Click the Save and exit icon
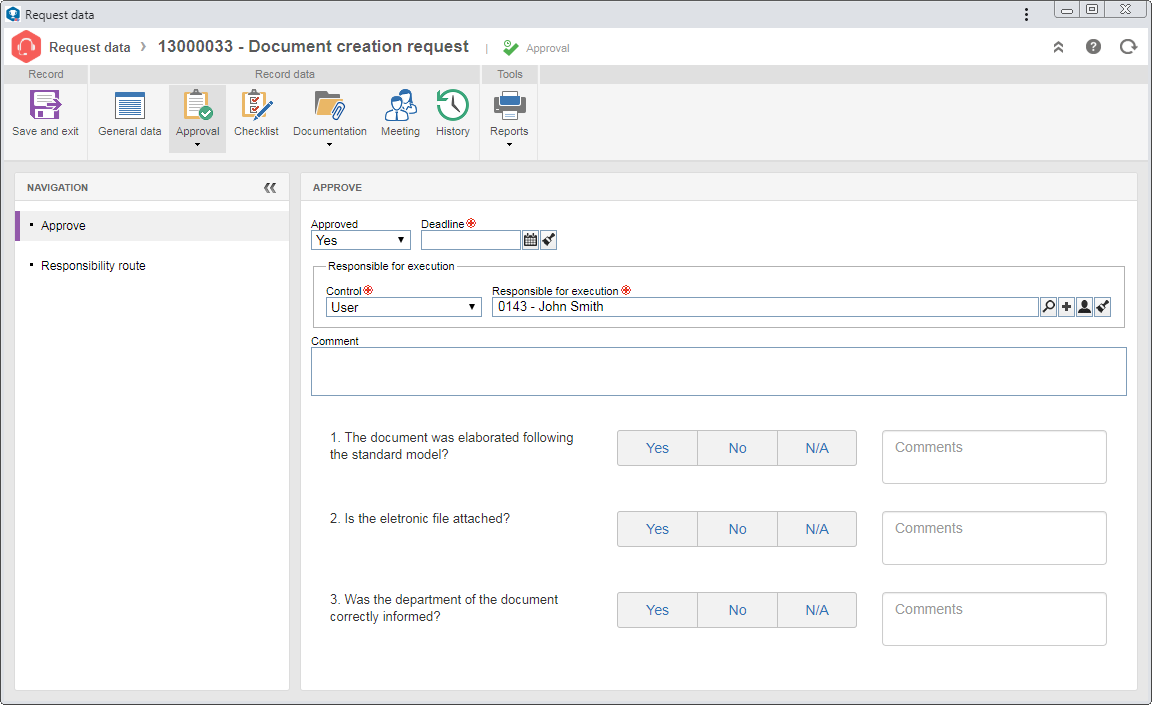Screen dimensions: 1152x705 45,105
